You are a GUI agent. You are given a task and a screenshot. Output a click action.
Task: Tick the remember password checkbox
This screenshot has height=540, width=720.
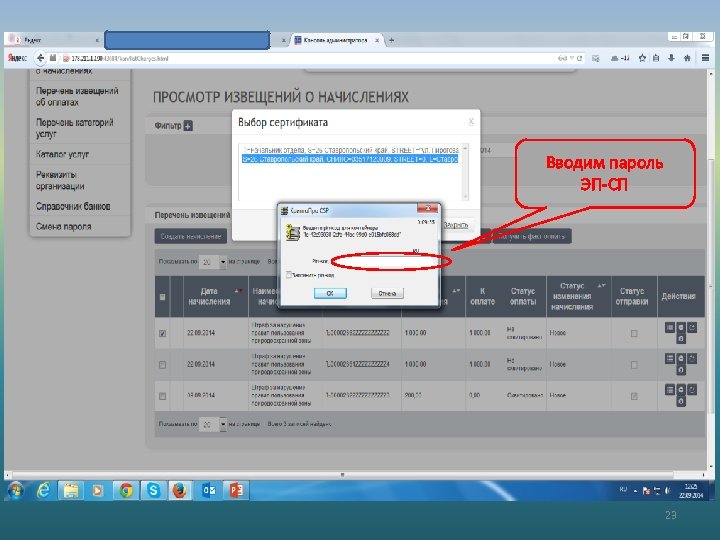(x=289, y=275)
